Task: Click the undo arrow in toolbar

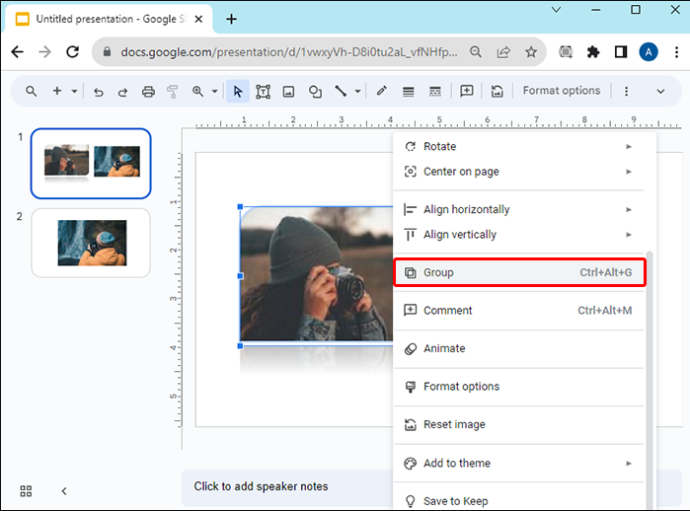Action: click(x=99, y=92)
